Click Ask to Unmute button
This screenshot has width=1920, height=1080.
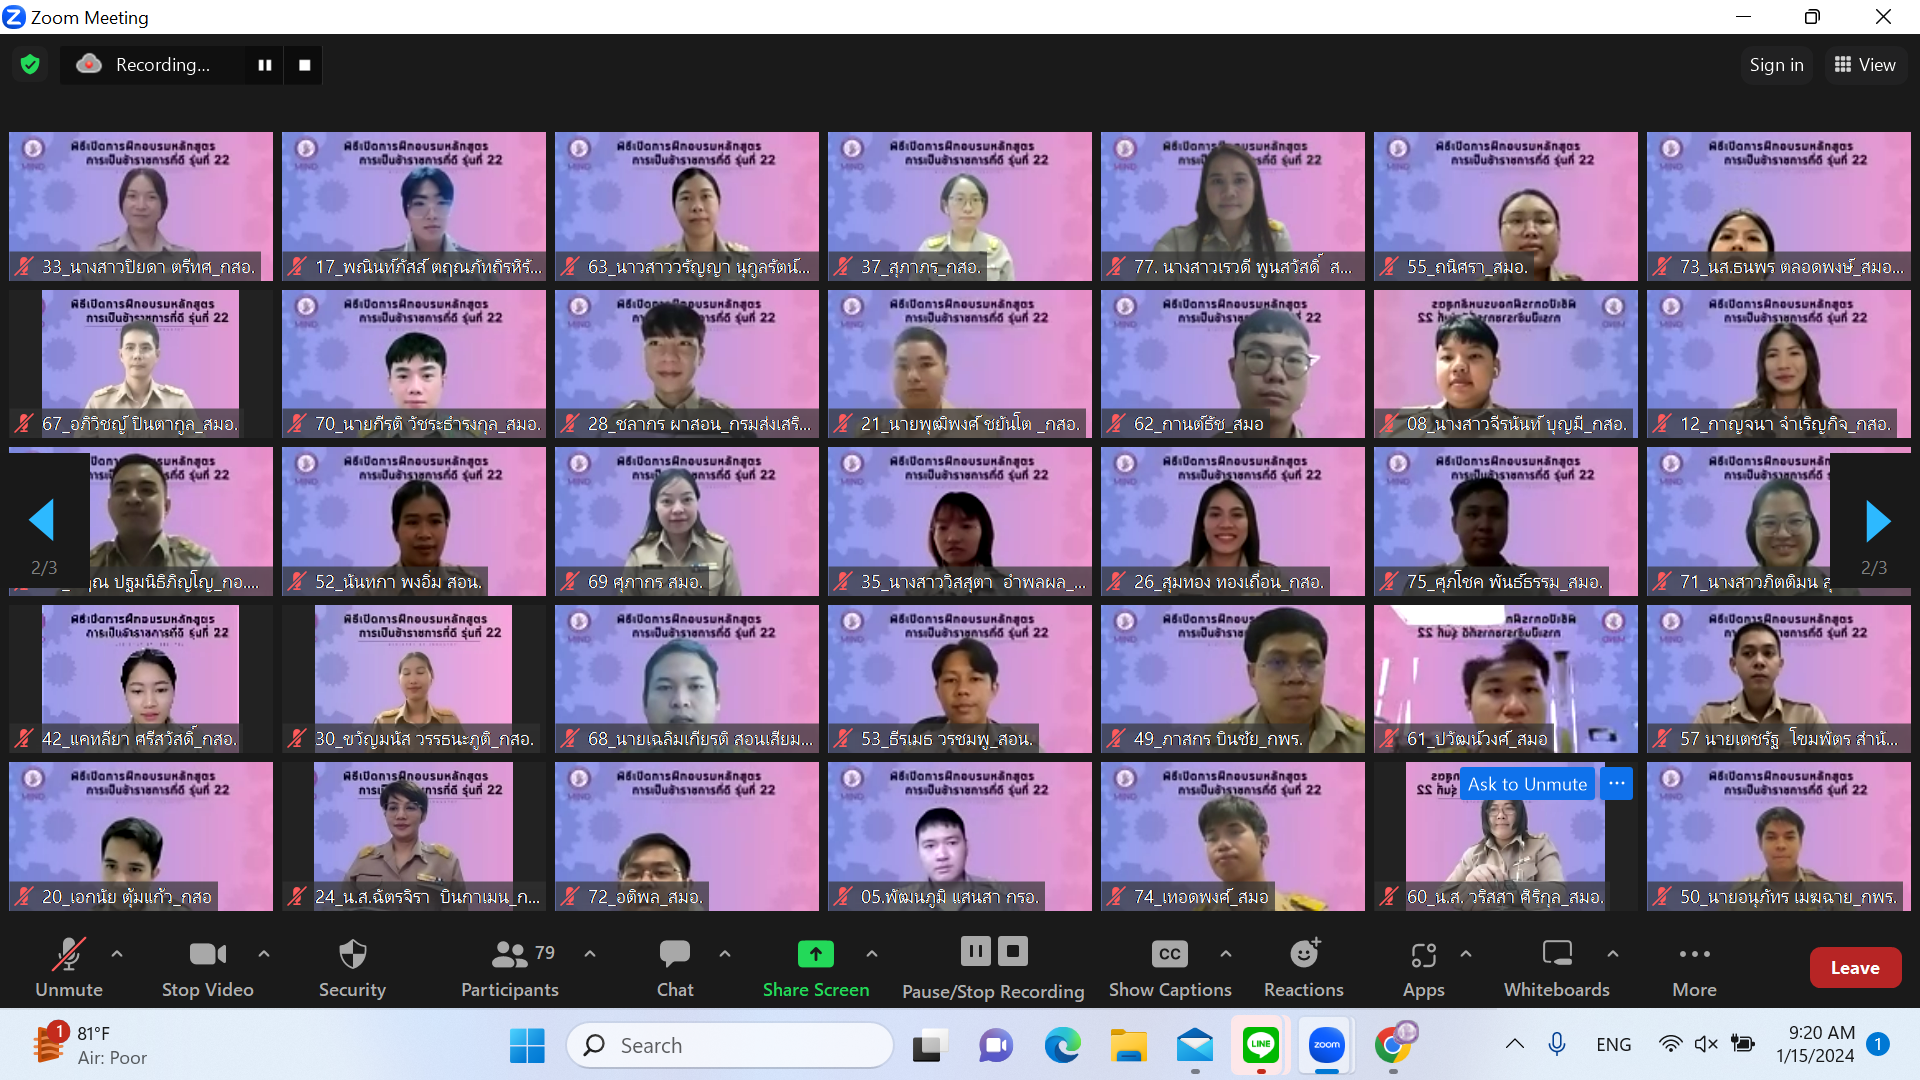(1526, 784)
